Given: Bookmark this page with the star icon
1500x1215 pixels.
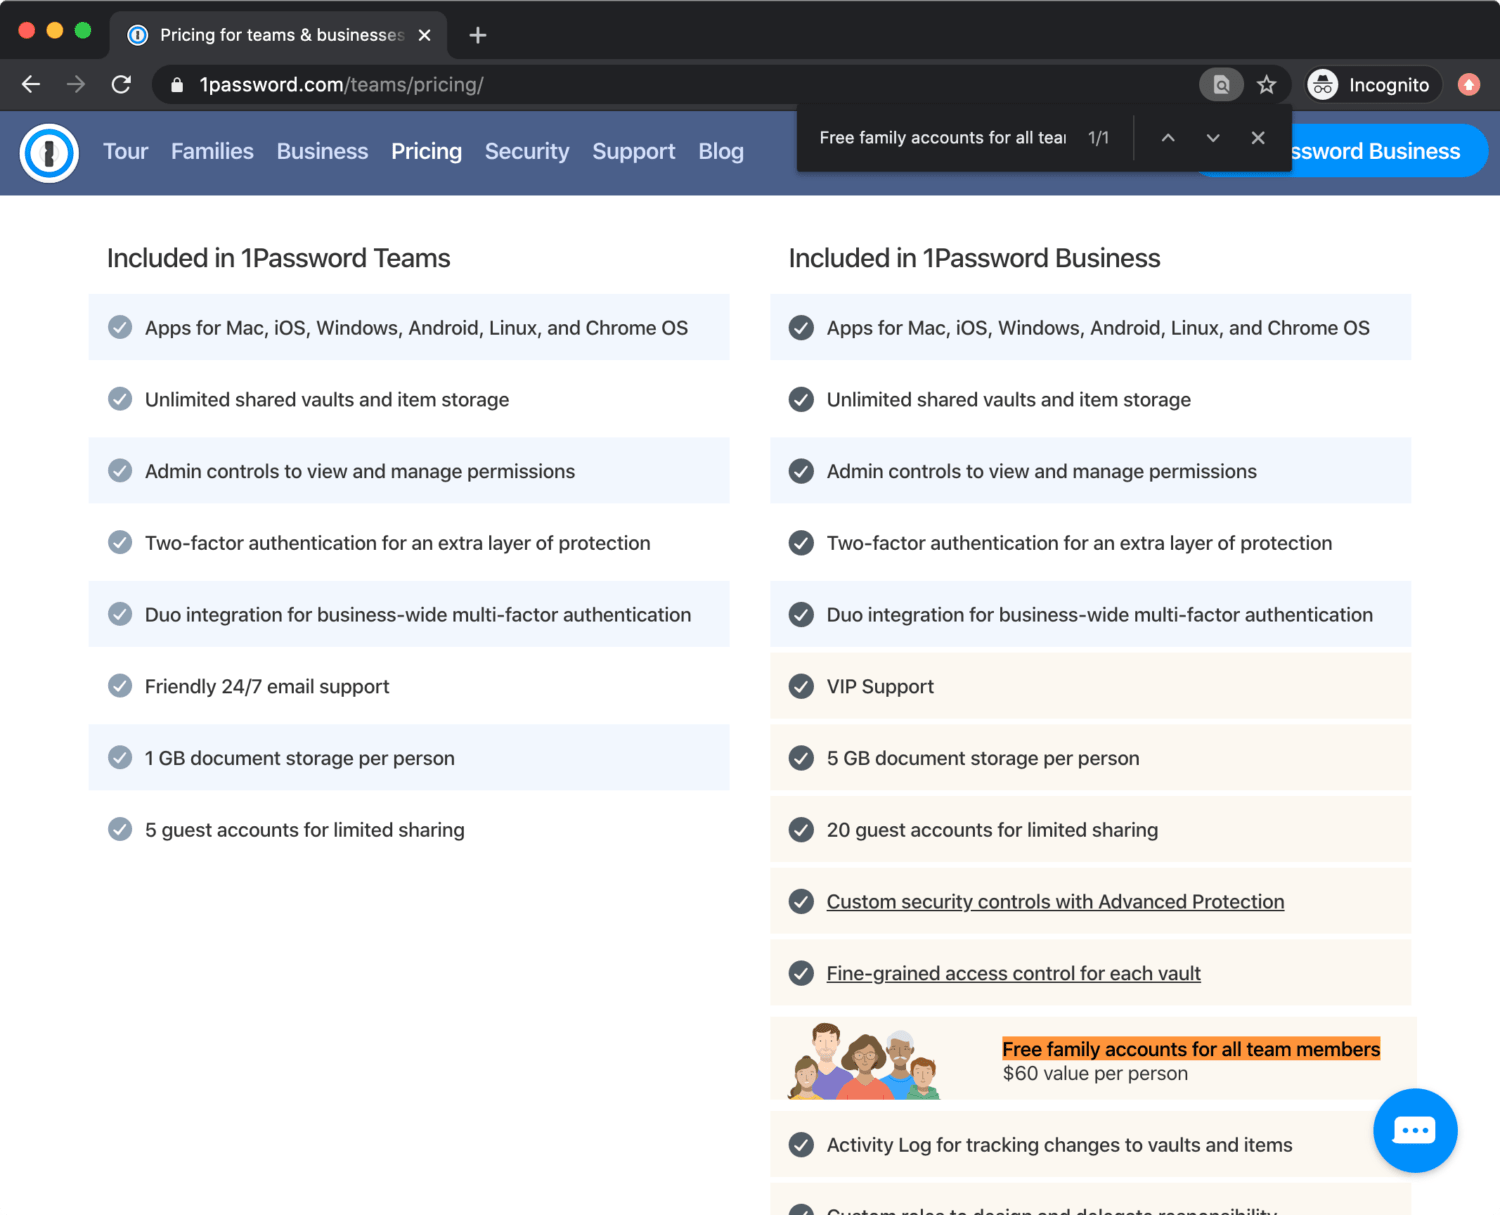Looking at the screenshot, I should click(1266, 85).
